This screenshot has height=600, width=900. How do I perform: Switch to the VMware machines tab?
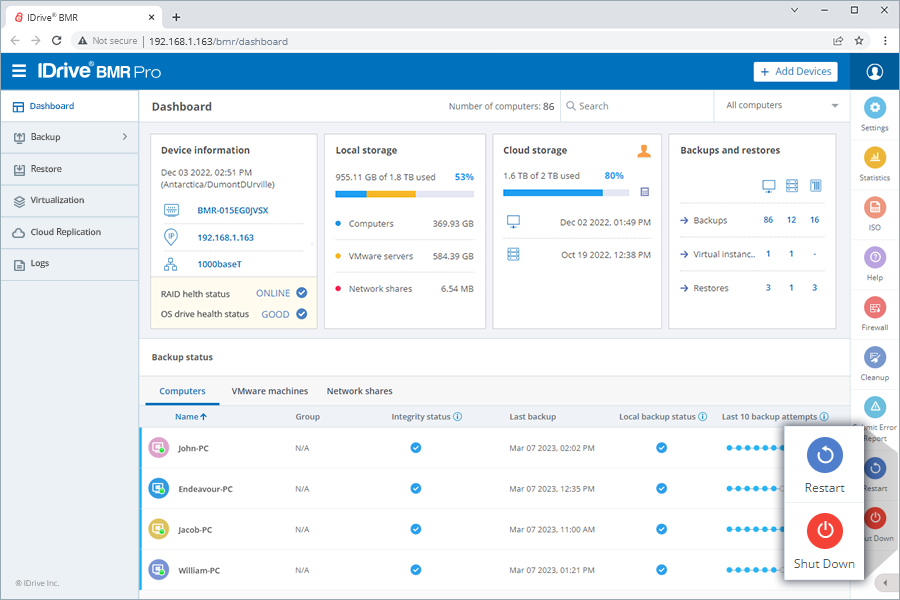tap(270, 391)
